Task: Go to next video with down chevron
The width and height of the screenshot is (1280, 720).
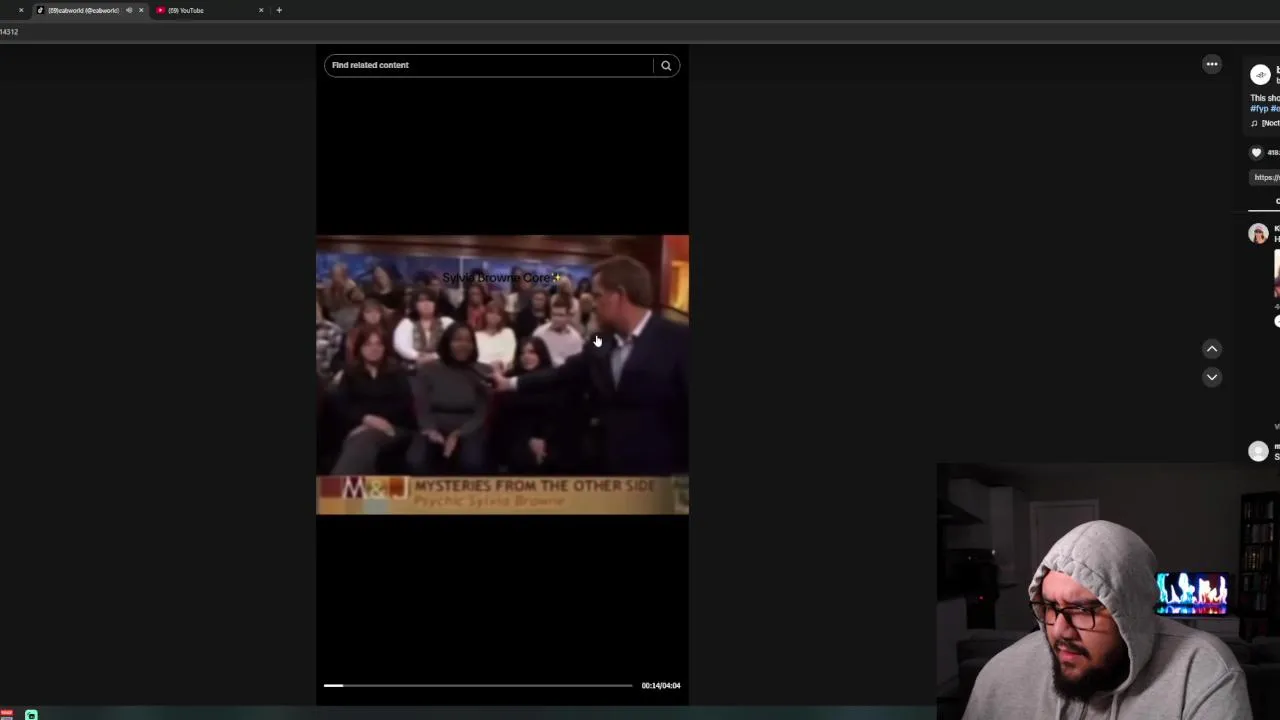Action: tap(1212, 377)
